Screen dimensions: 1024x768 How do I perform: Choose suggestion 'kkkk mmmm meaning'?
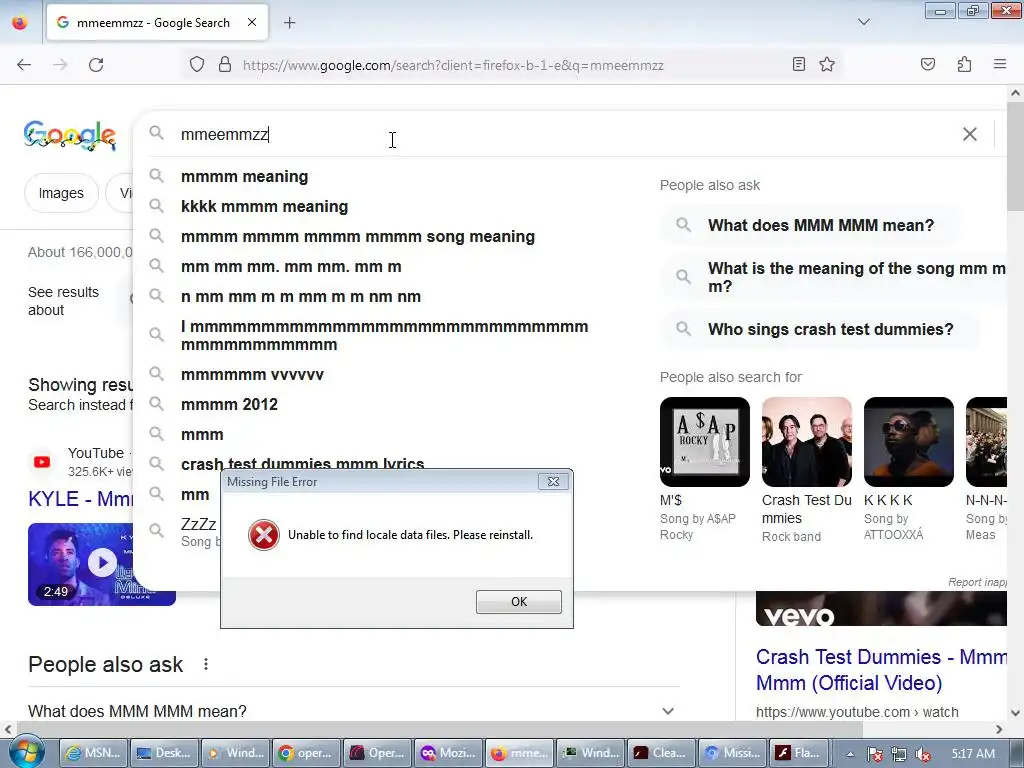[x=264, y=206]
